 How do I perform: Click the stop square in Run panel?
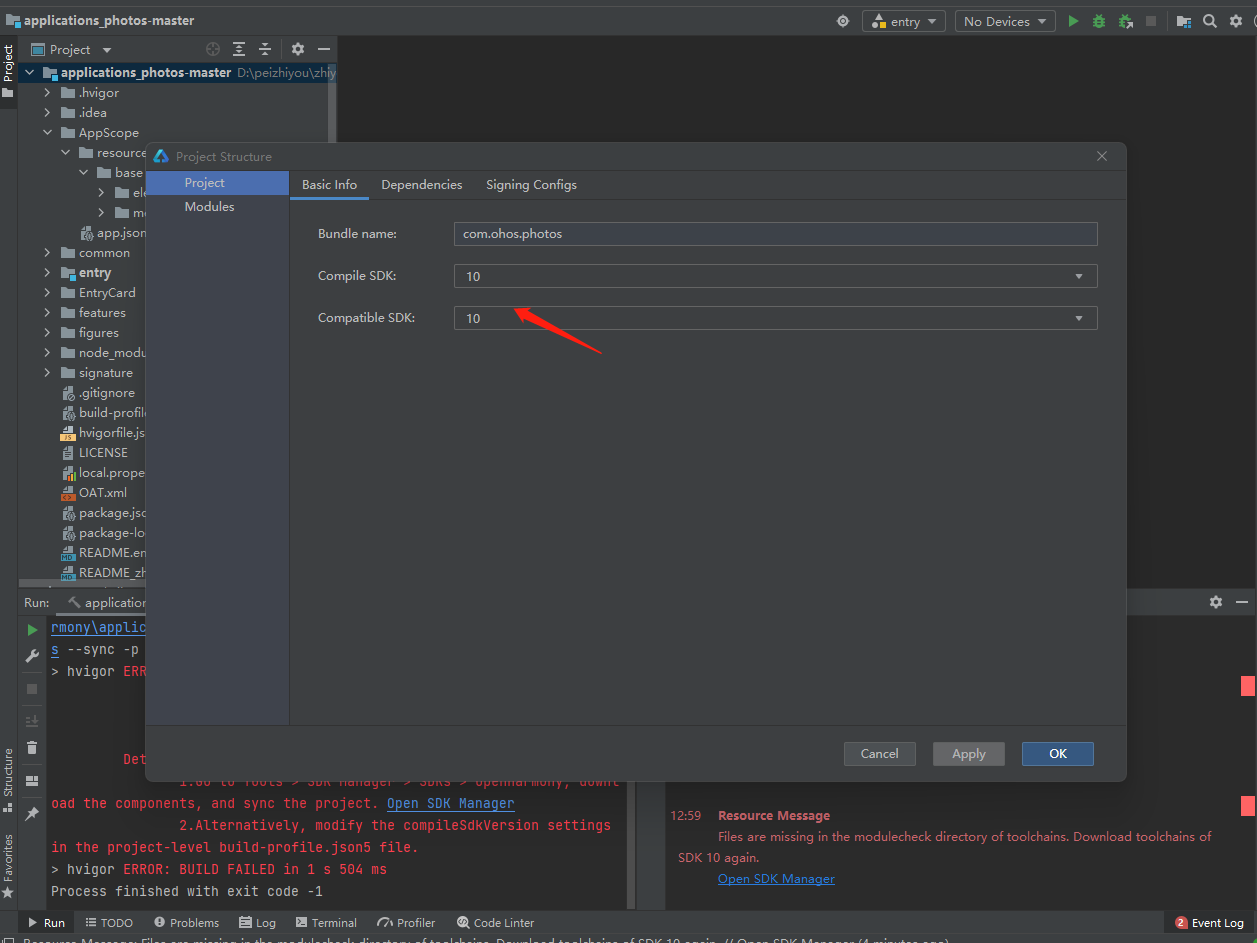(32, 689)
